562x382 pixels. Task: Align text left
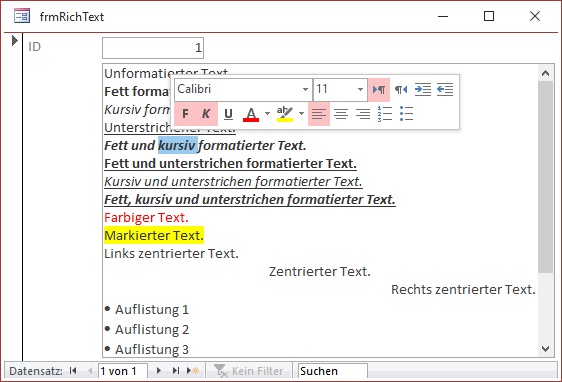coord(319,114)
